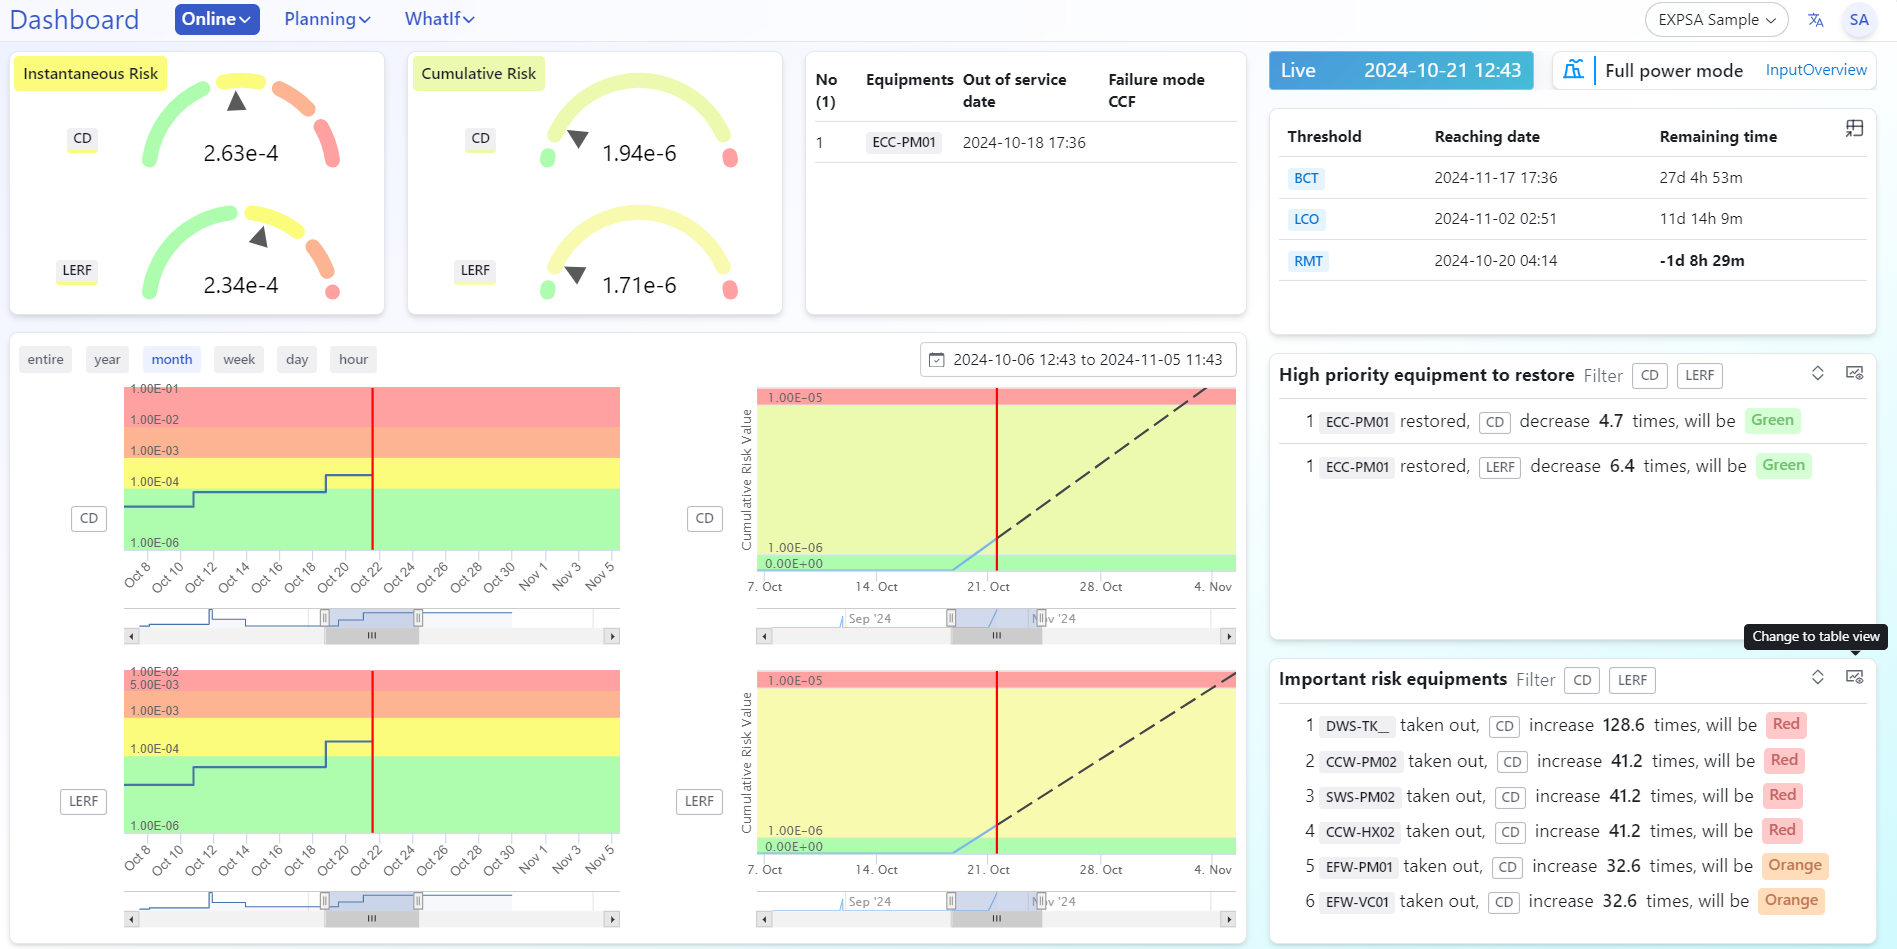Switch to the week time range tab

(238, 359)
